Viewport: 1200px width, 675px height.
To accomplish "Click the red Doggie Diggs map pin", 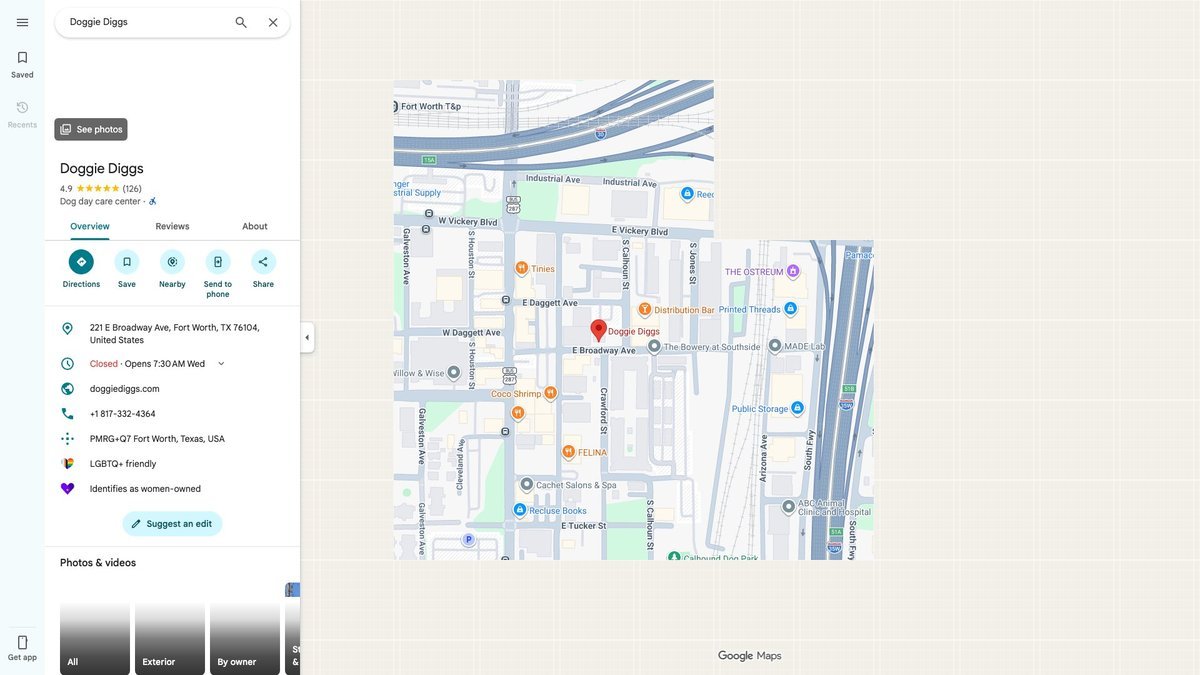I will (598, 330).
